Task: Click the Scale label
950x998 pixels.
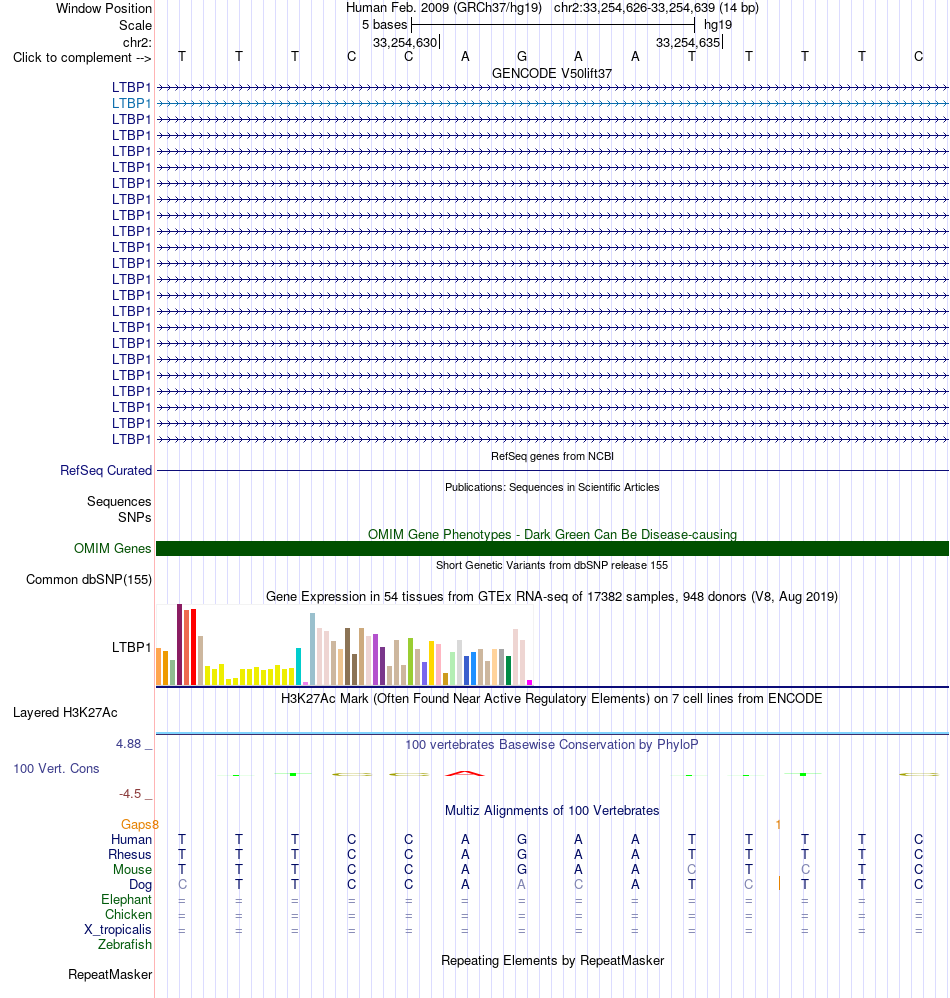Action: [x=136, y=25]
